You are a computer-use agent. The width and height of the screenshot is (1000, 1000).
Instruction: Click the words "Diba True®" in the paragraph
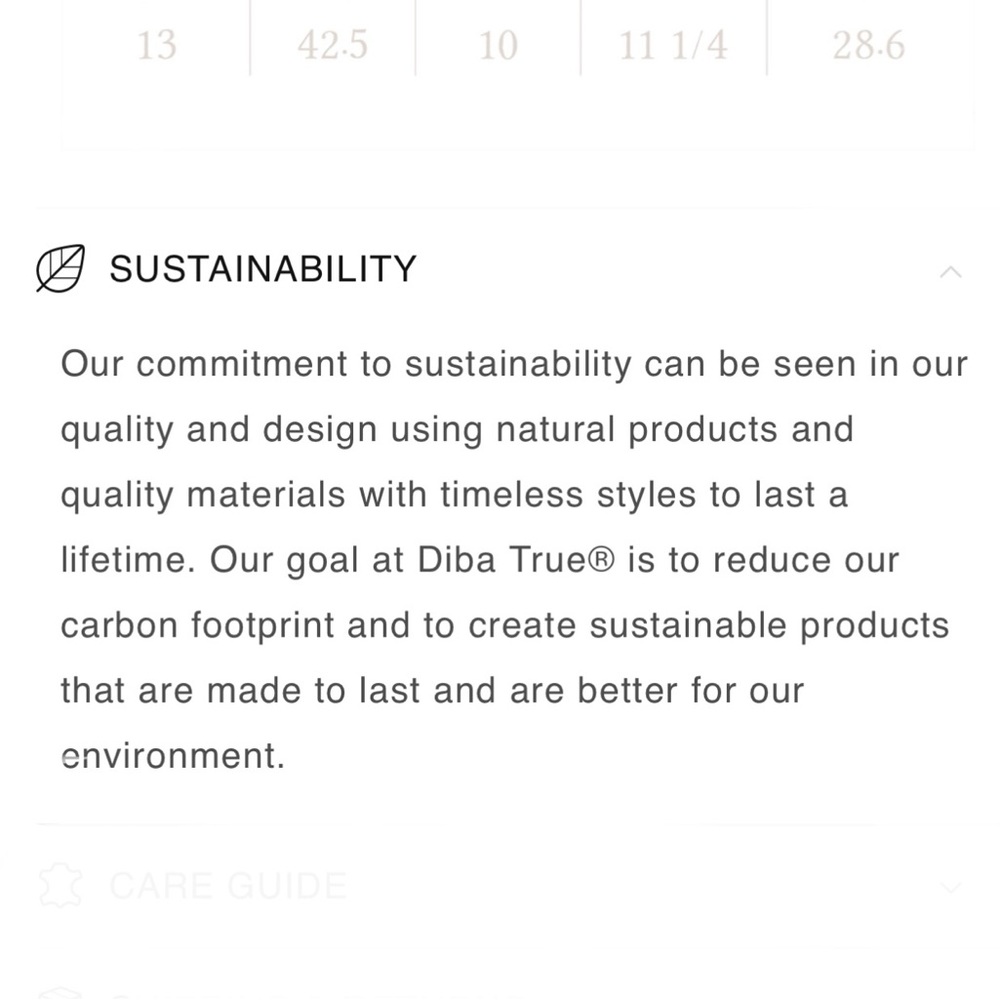516,560
